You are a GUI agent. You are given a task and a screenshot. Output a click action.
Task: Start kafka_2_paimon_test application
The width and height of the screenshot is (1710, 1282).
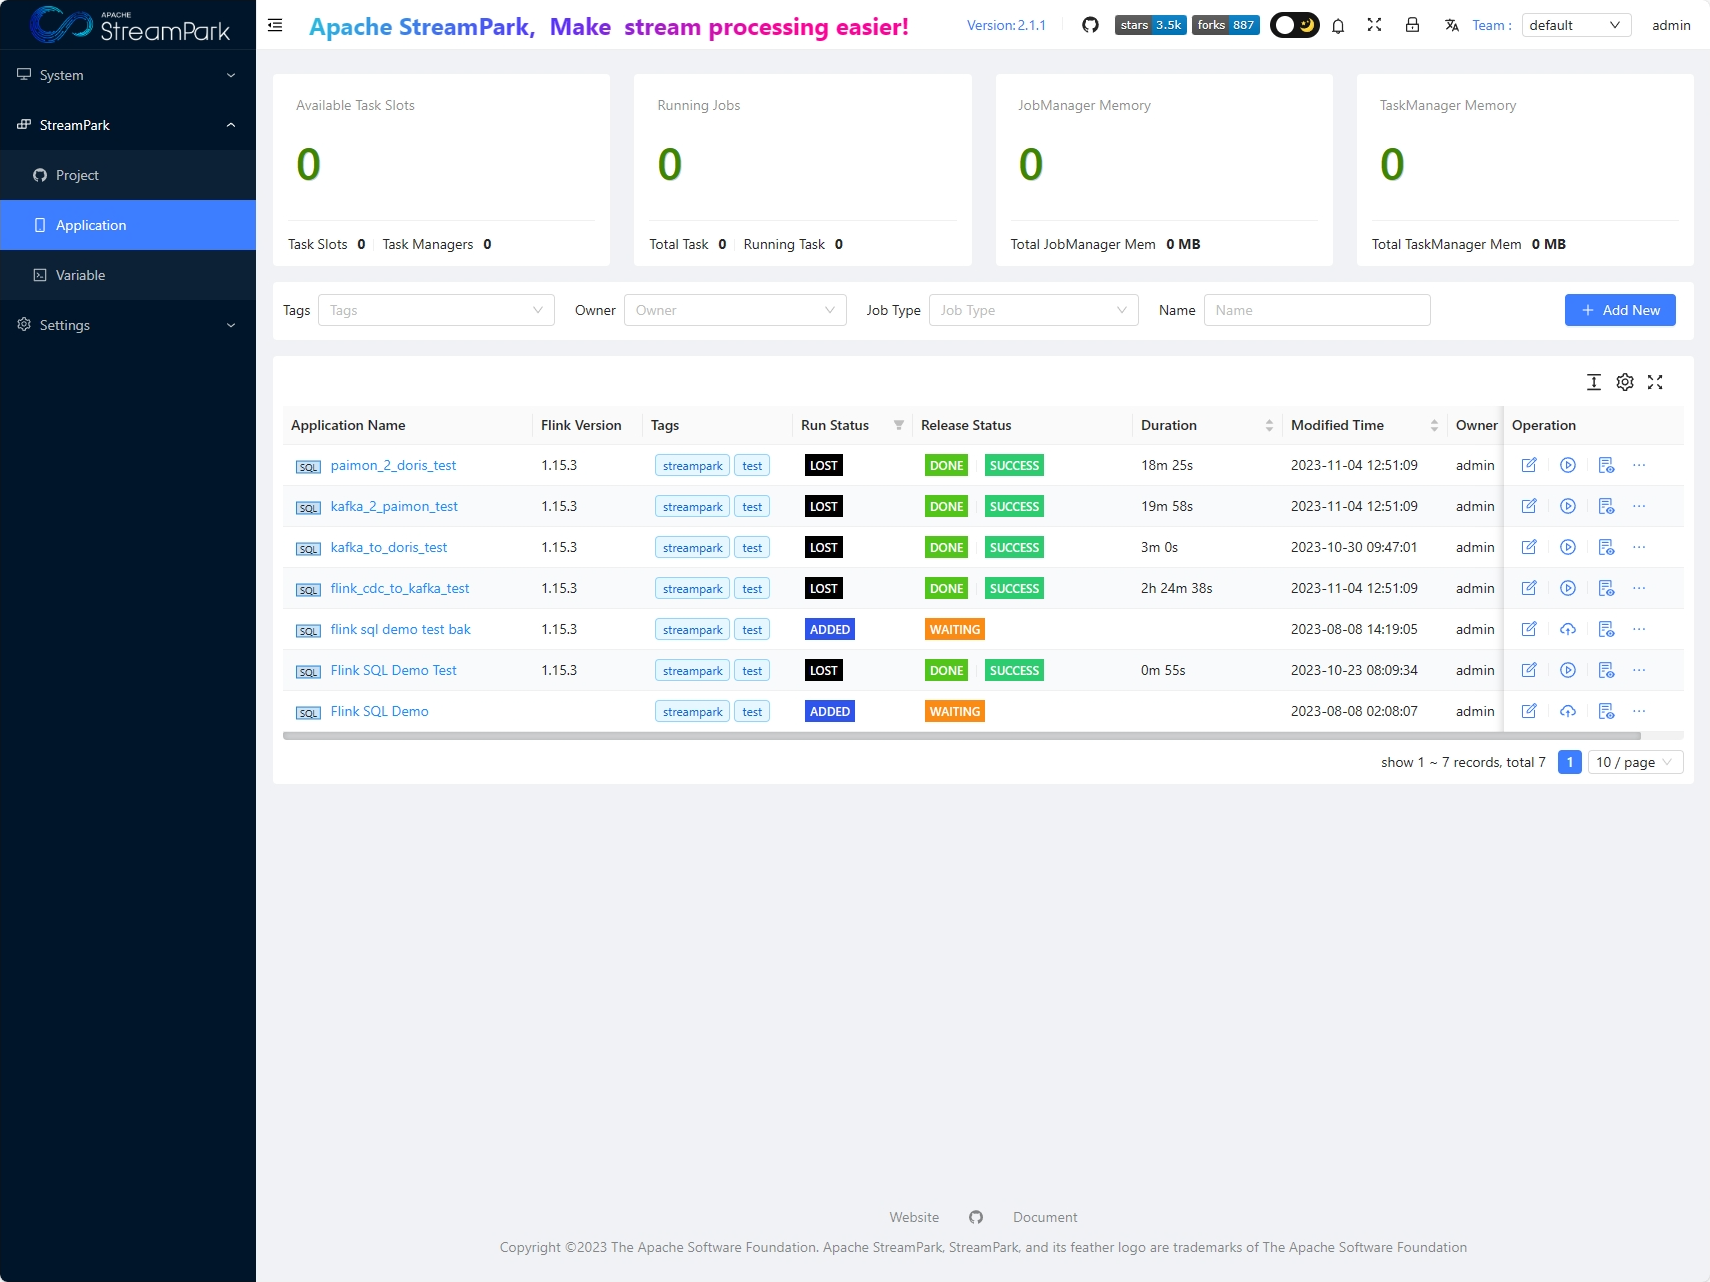1568,506
